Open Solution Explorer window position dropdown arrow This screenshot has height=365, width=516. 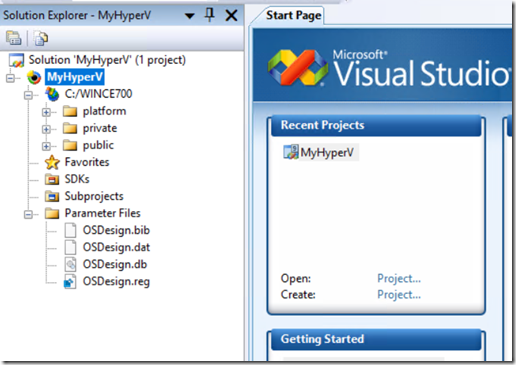point(189,16)
